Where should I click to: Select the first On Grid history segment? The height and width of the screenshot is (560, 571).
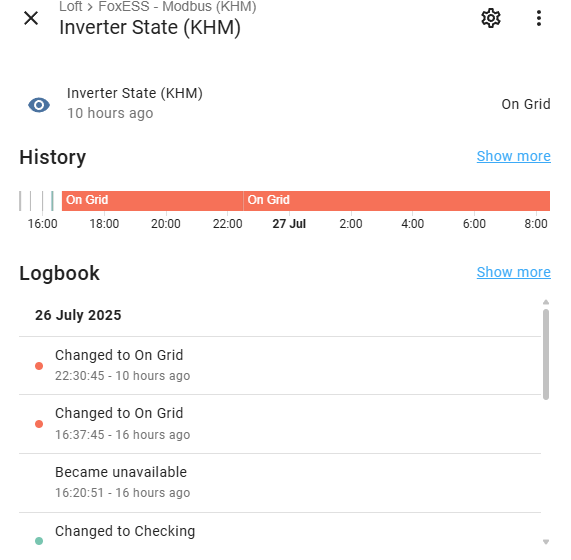(x=152, y=201)
